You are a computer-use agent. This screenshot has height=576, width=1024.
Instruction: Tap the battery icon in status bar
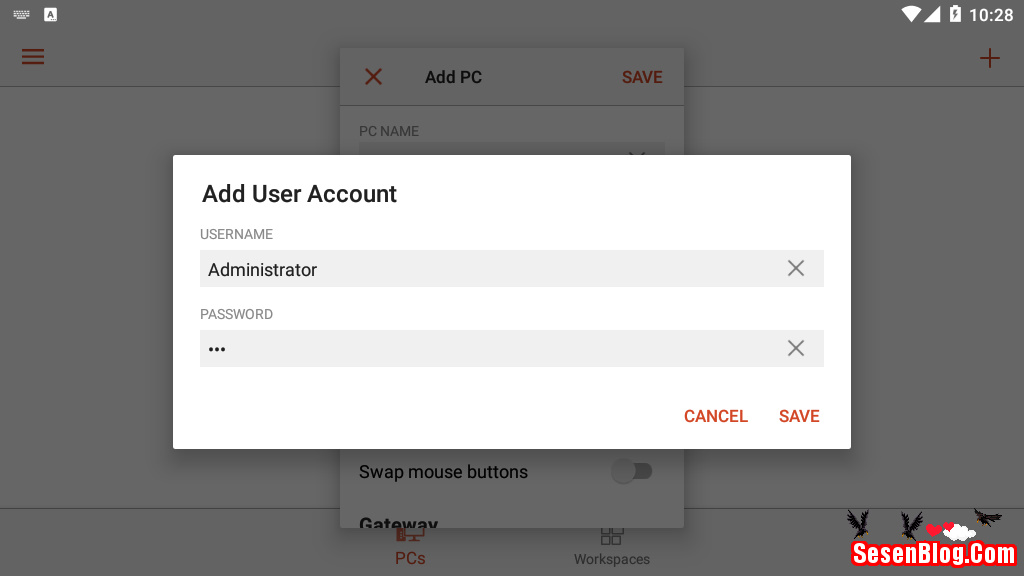pyautogui.click(x=955, y=14)
